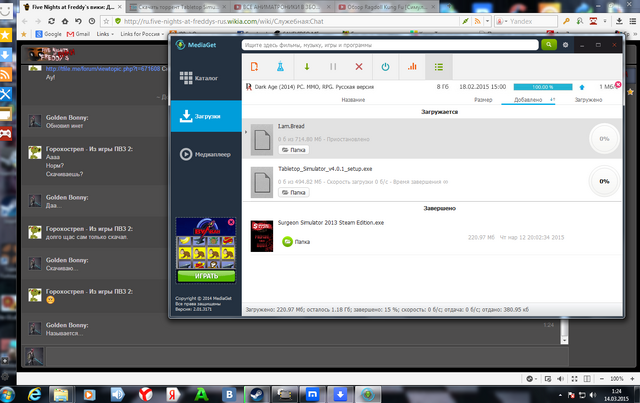Click the browser reload icon
The image size is (640, 403).
[x=51, y=21]
